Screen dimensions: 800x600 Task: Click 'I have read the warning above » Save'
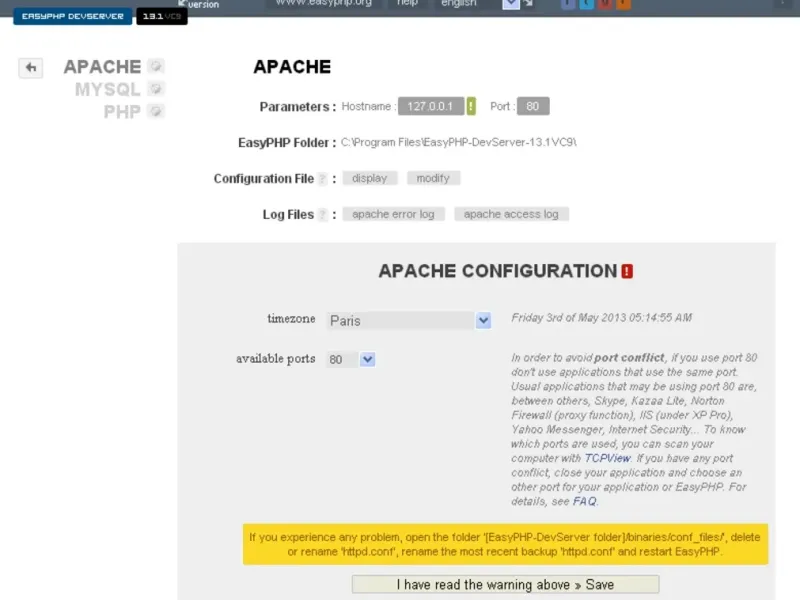coord(505,584)
